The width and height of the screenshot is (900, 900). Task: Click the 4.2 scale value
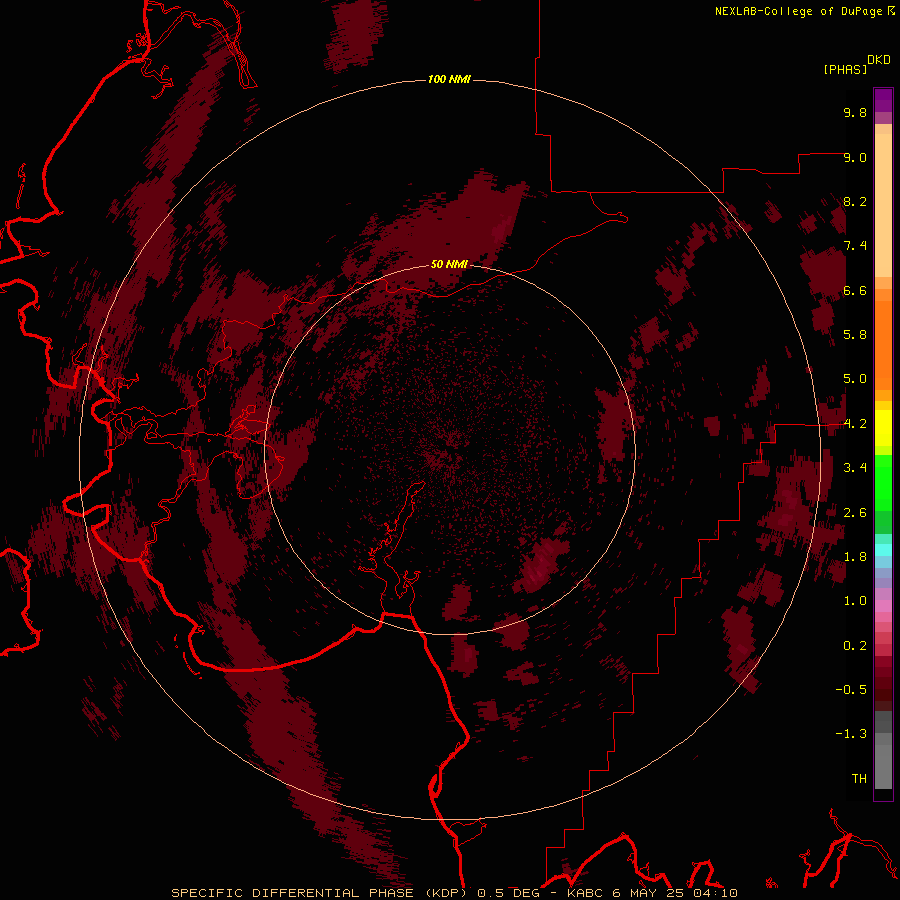pyautogui.click(x=855, y=424)
